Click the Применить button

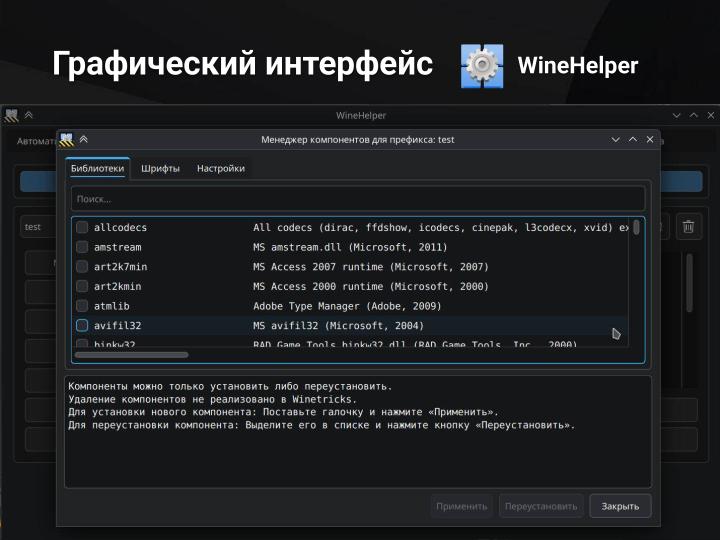pyautogui.click(x=461, y=506)
